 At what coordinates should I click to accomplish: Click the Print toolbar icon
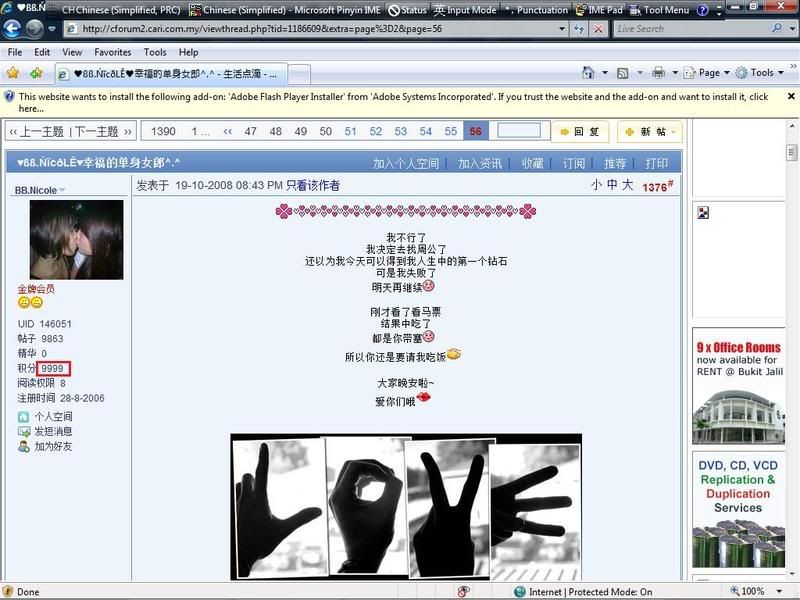point(659,73)
